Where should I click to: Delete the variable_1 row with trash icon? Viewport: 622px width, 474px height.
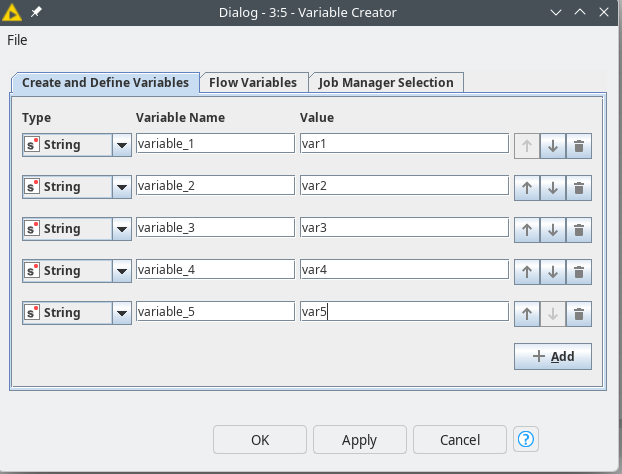[x=578, y=145]
